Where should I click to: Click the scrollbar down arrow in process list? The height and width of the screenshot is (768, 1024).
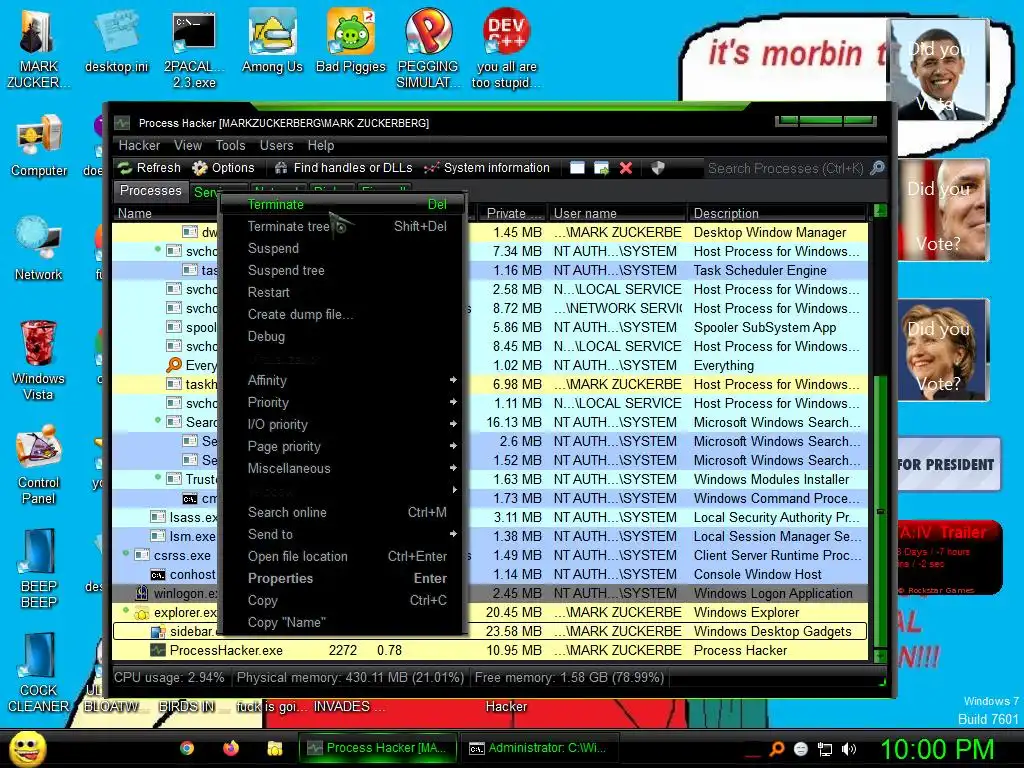click(880, 655)
